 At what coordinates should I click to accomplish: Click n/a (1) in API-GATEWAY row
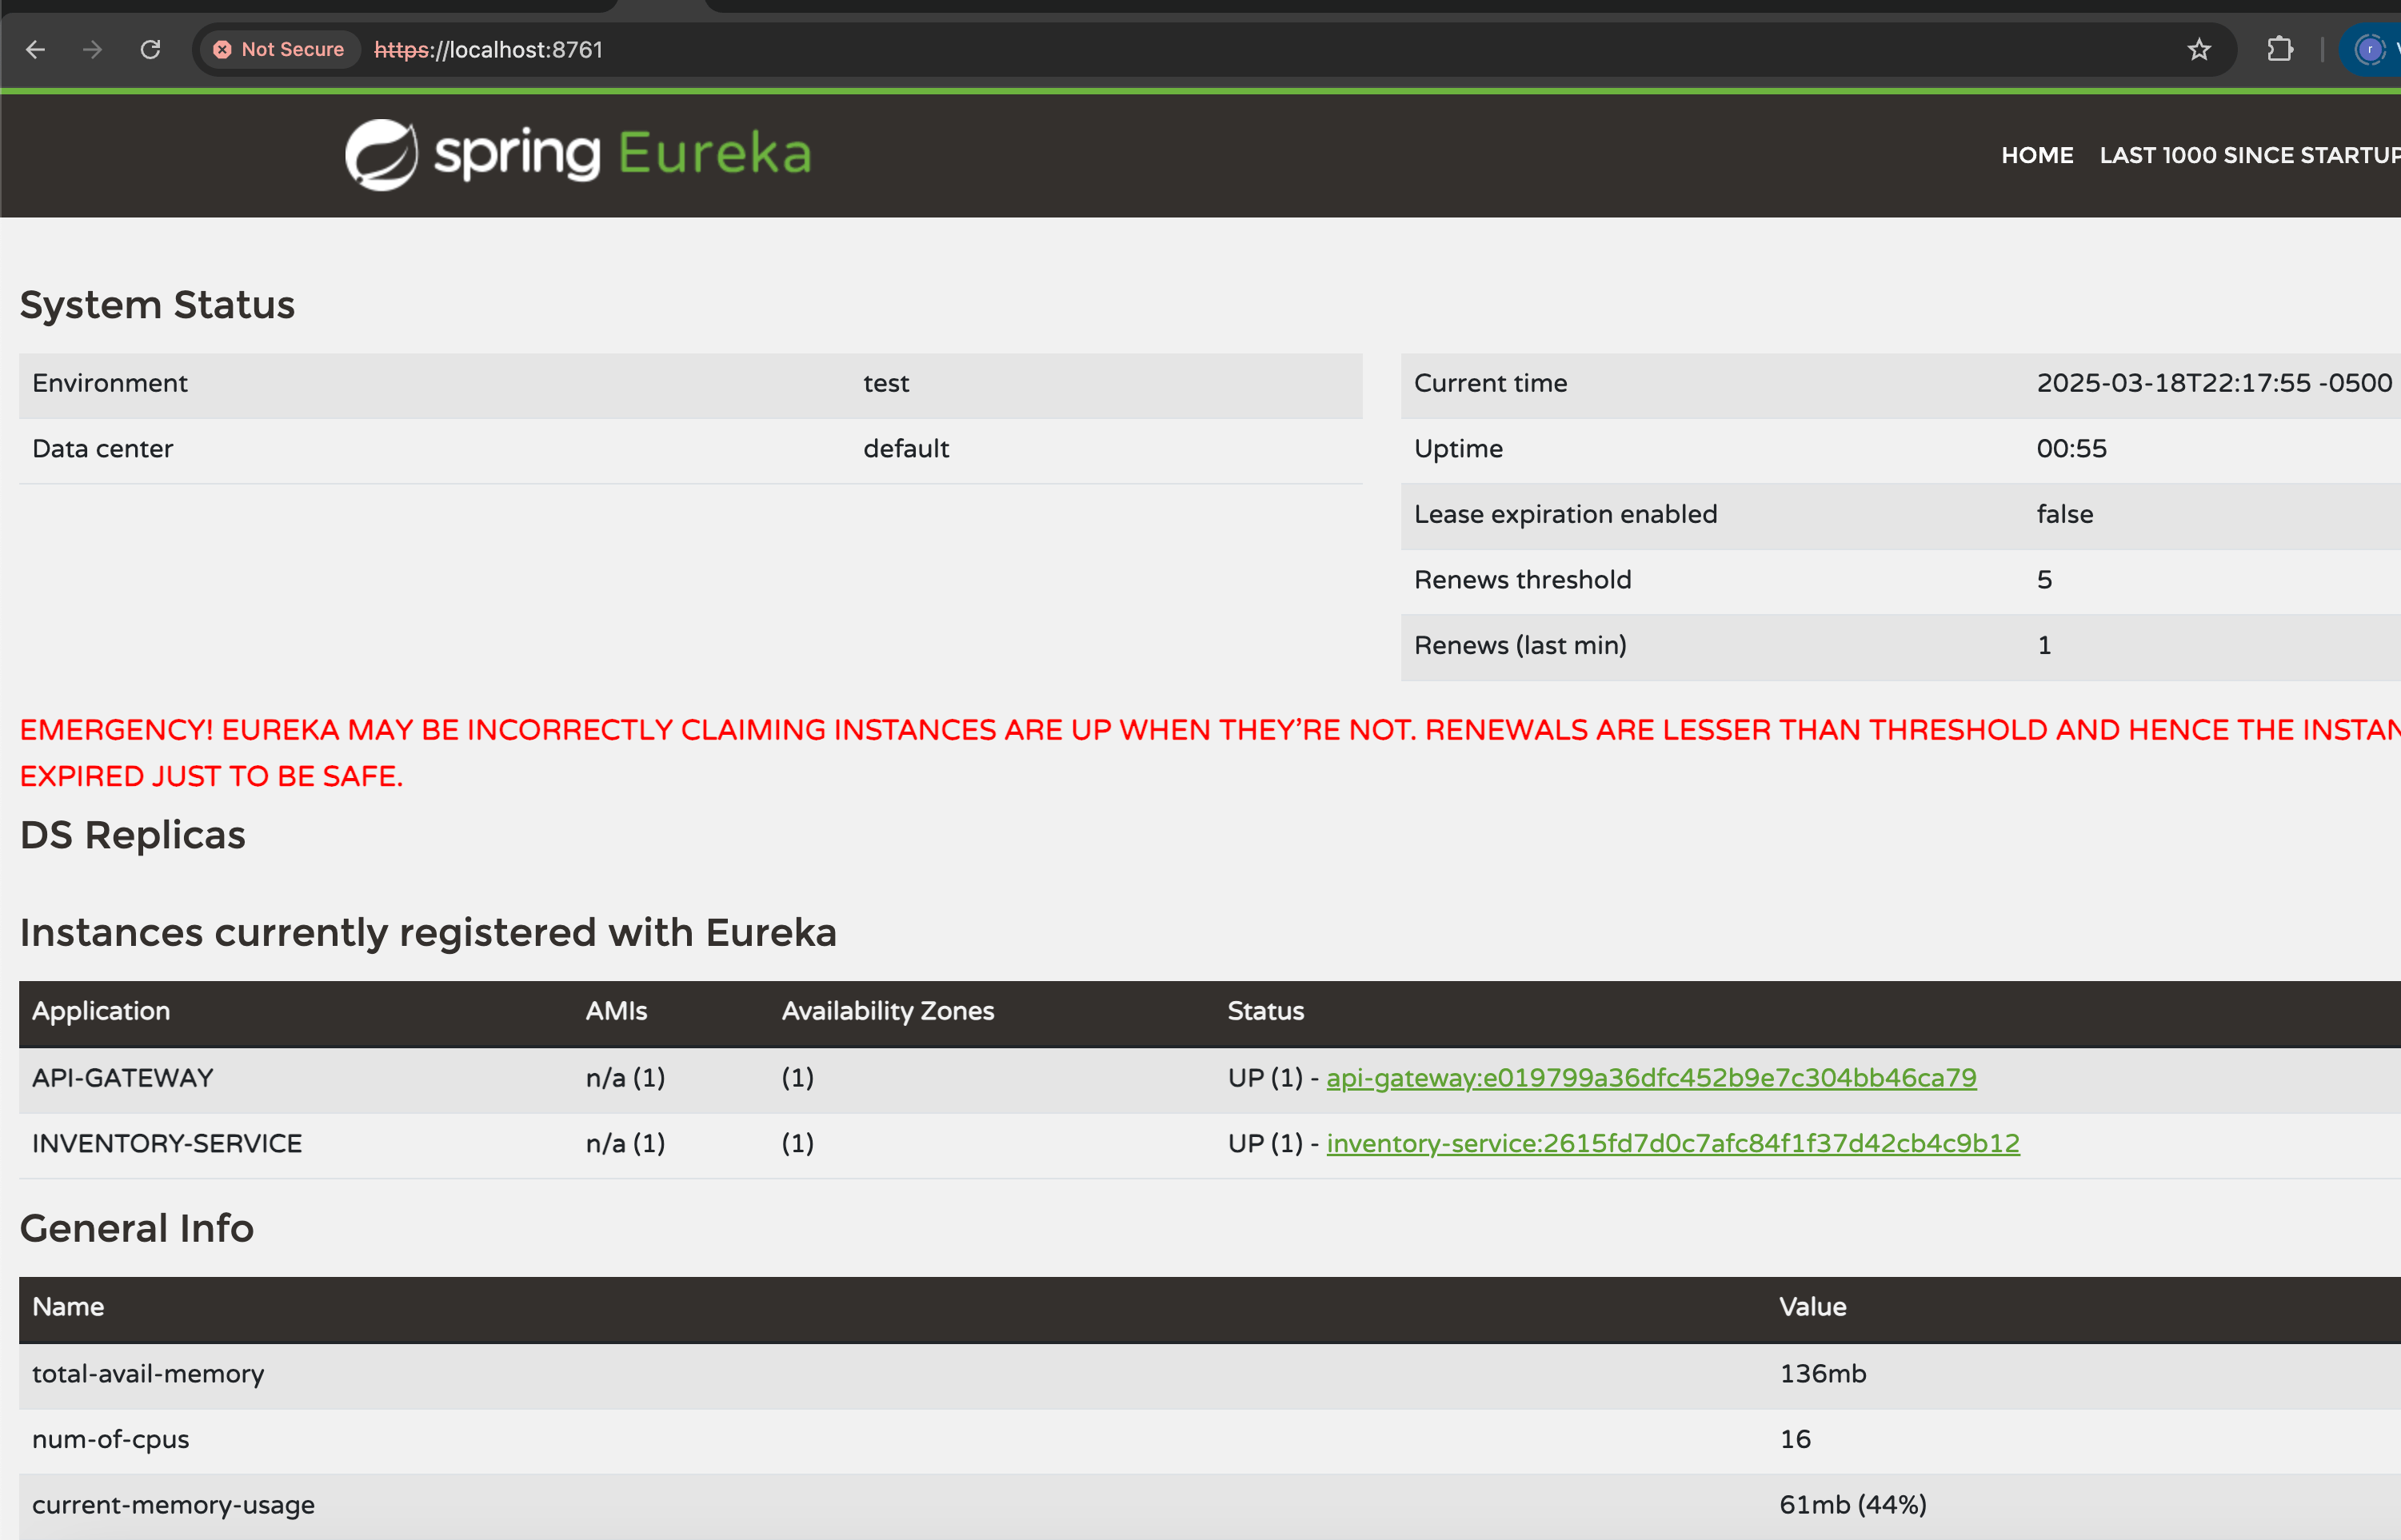click(x=625, y=1078)
